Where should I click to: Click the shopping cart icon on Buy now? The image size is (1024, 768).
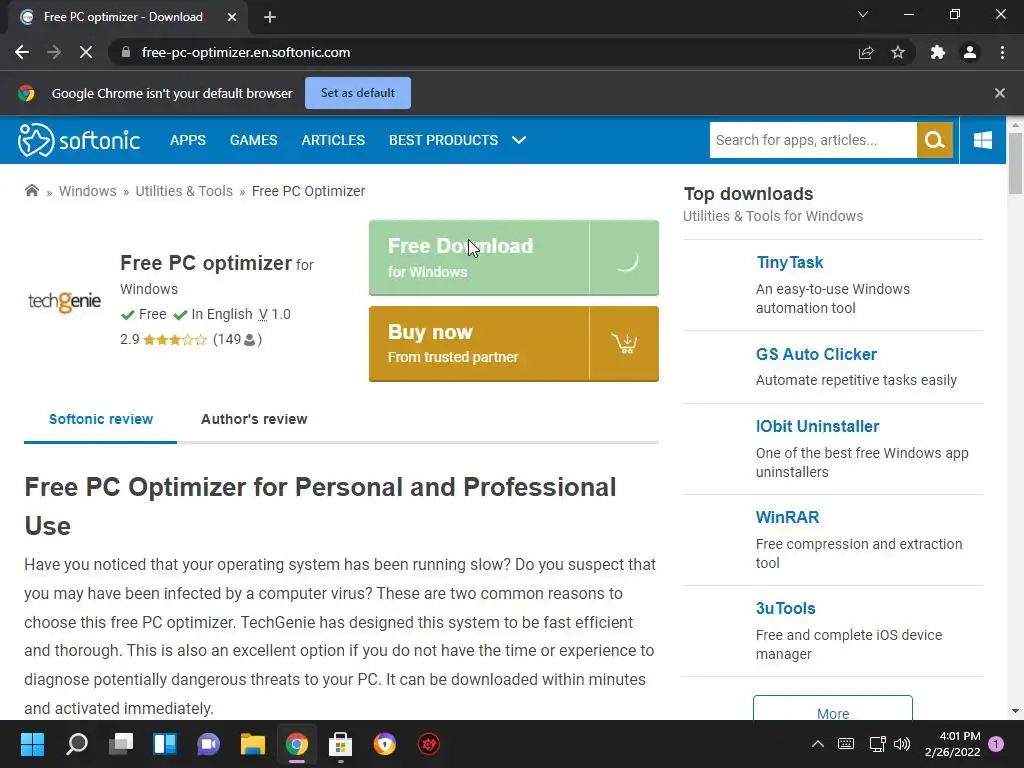click(x=624, y=344)
